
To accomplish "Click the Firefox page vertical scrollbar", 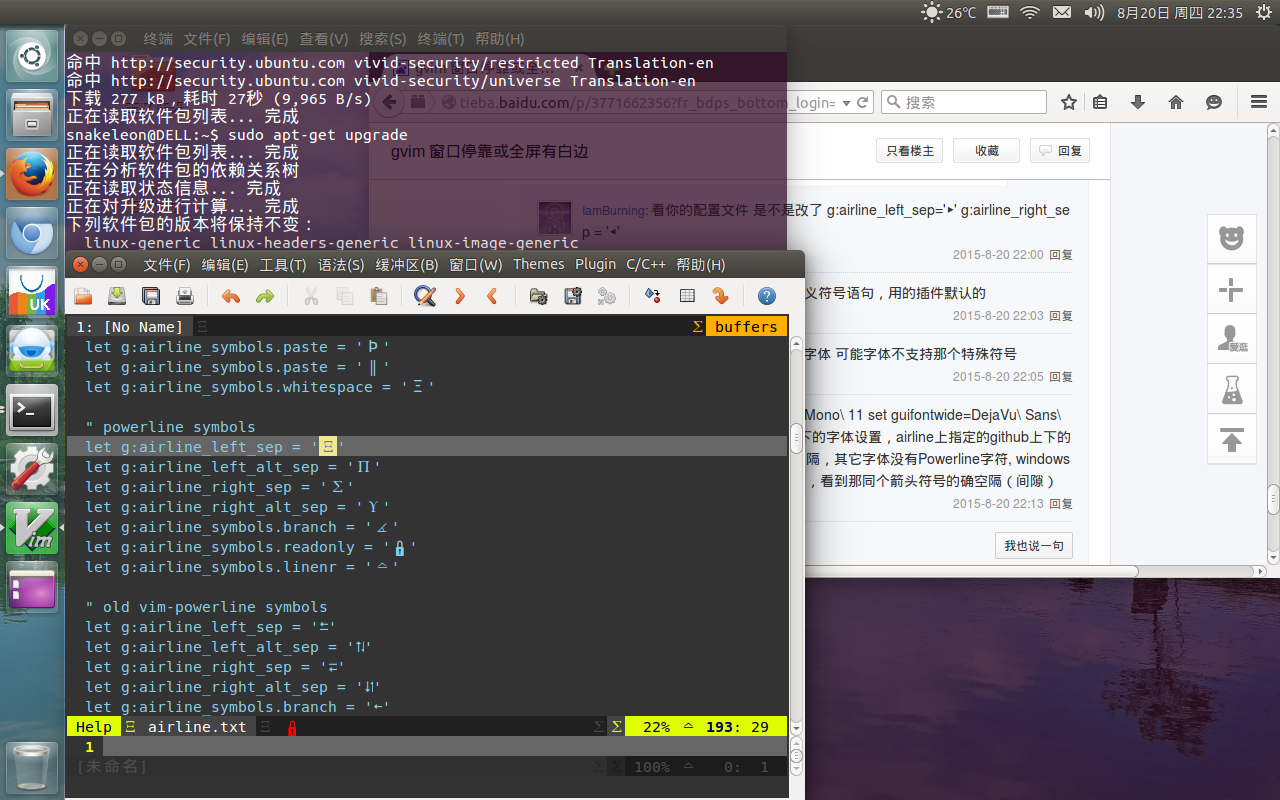I will [1273, 345].
